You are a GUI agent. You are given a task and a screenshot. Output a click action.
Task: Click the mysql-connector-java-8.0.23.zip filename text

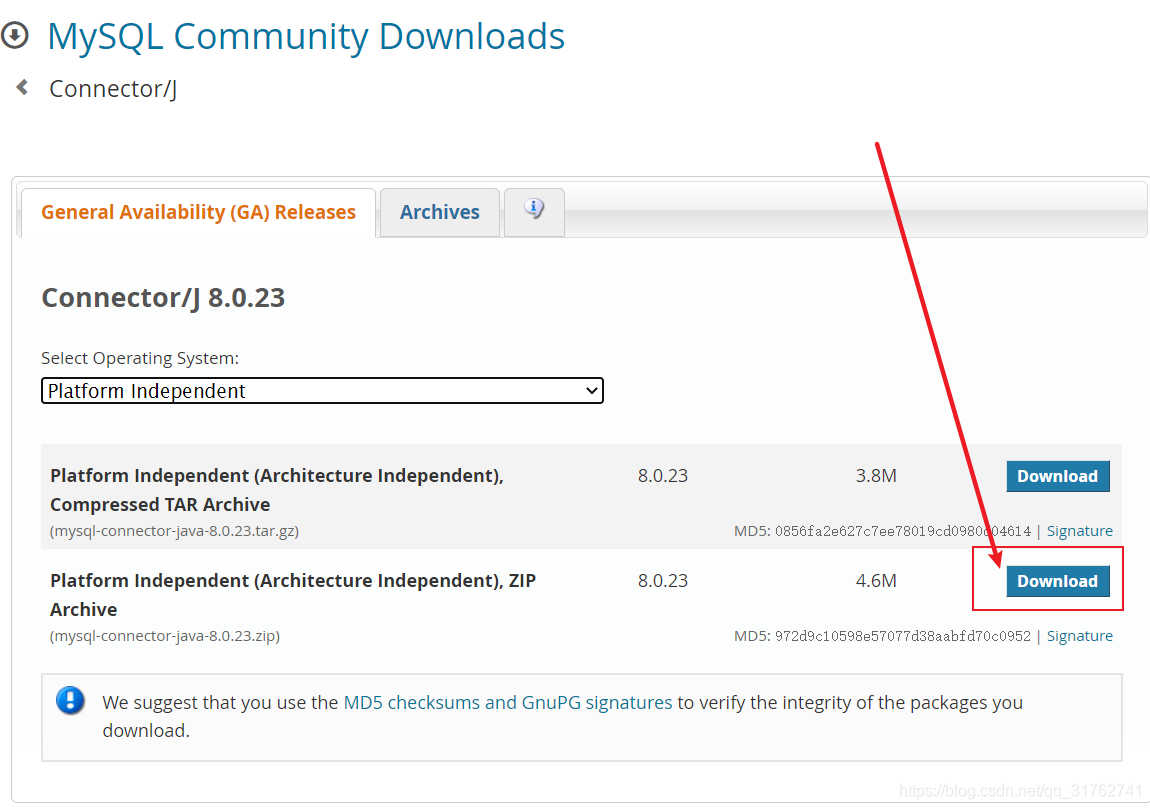pyautogui.click(x=165, y=636)
